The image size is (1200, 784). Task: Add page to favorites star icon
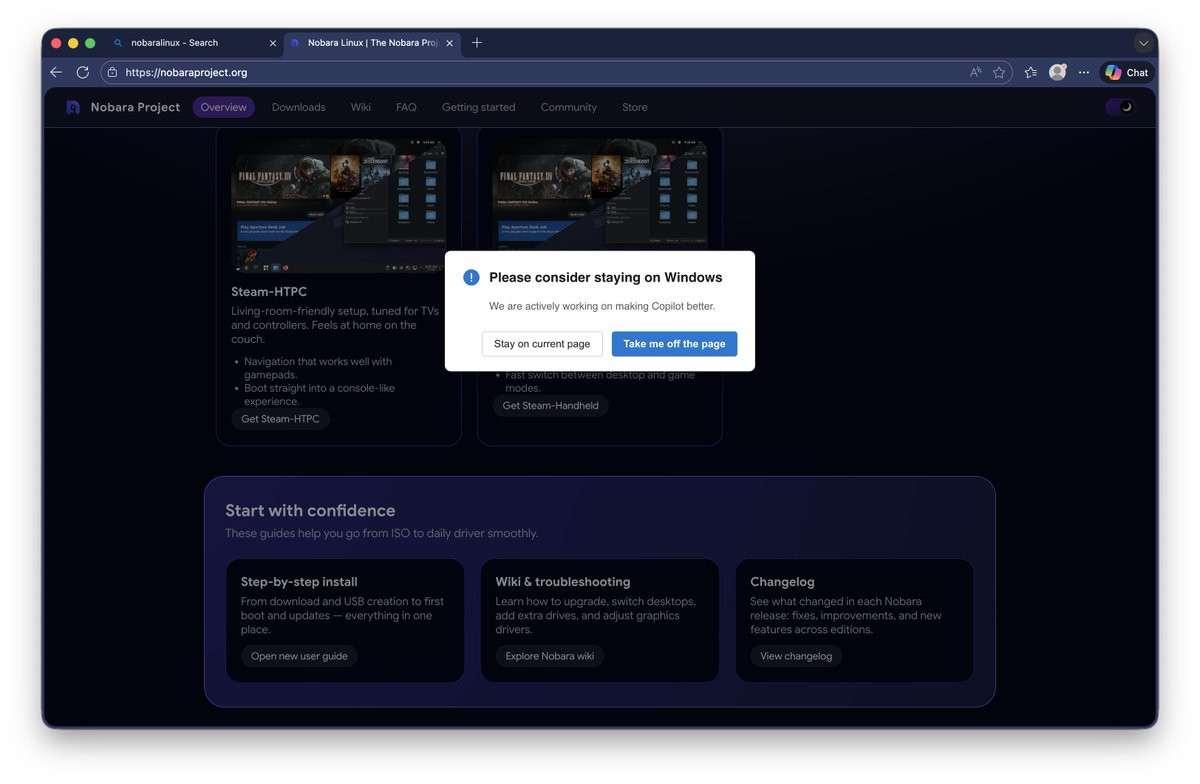pyautogui.click(x=999, y=72)
